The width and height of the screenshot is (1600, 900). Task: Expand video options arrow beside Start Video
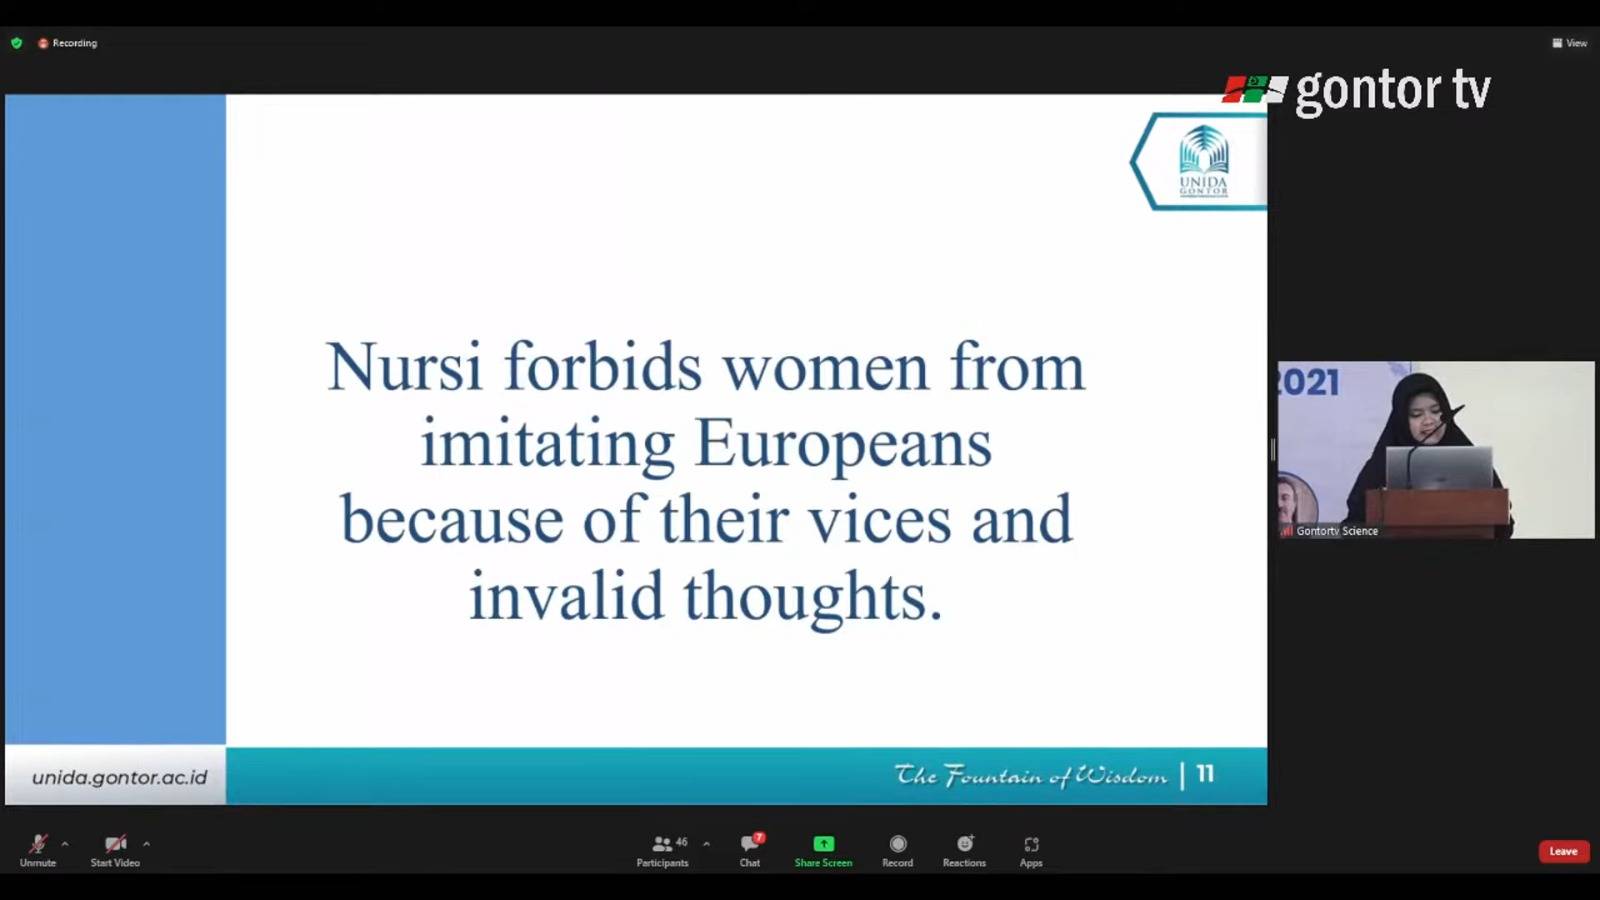coord(146,844)
